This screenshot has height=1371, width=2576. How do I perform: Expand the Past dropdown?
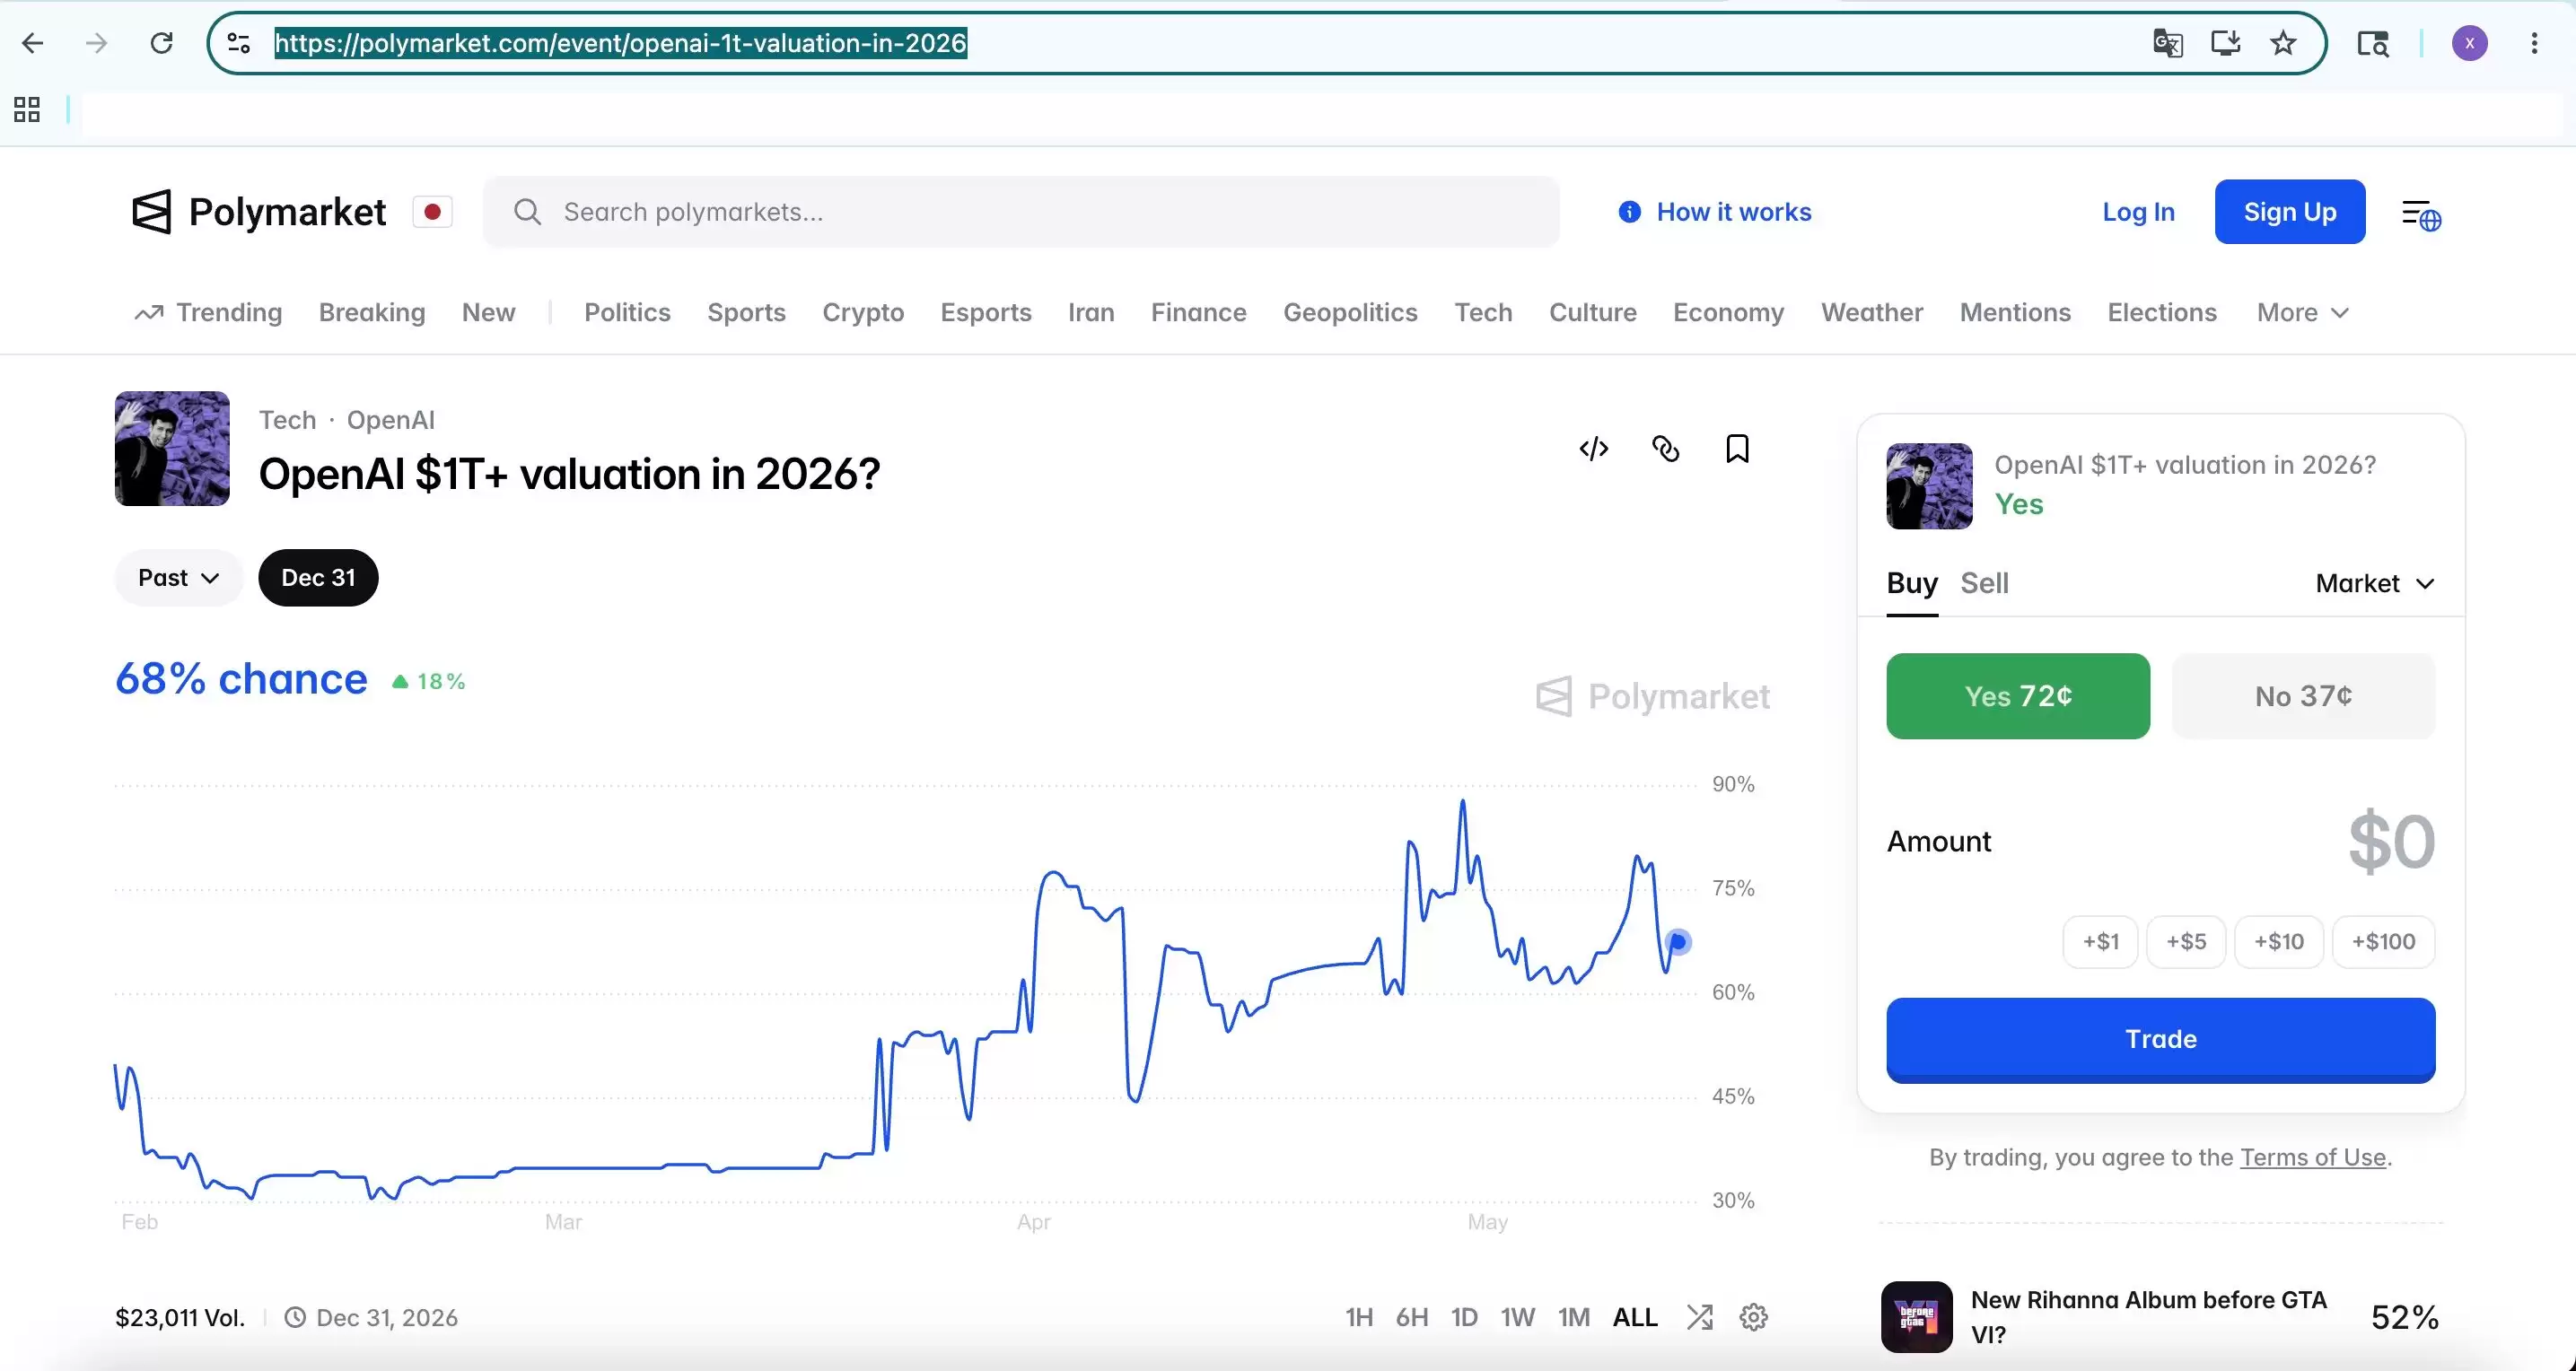[x=179, y=578]
